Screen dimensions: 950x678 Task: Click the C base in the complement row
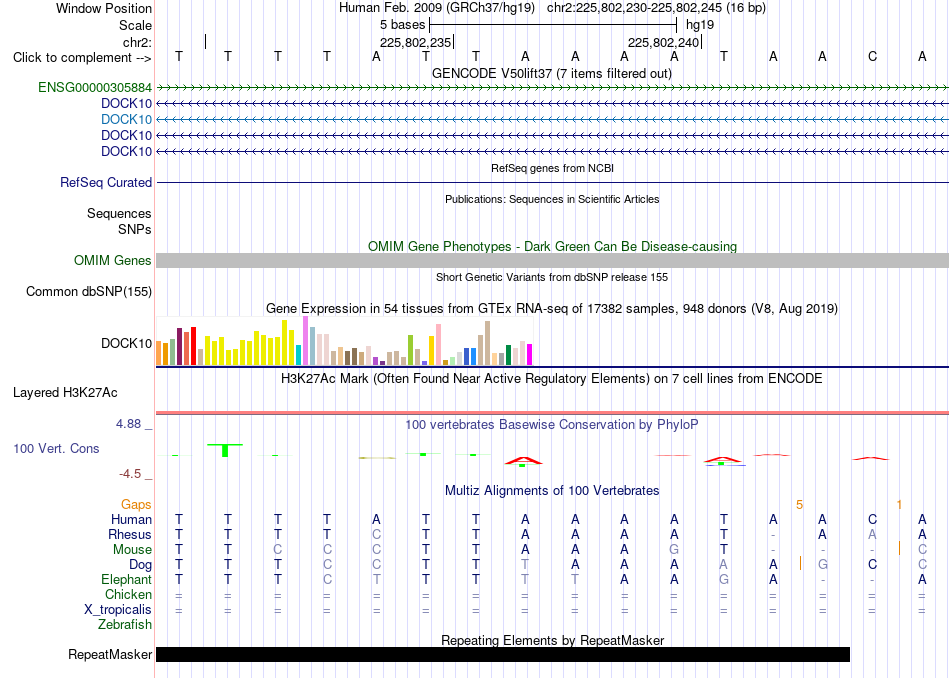pyautogui.click(x=872, y=57)
